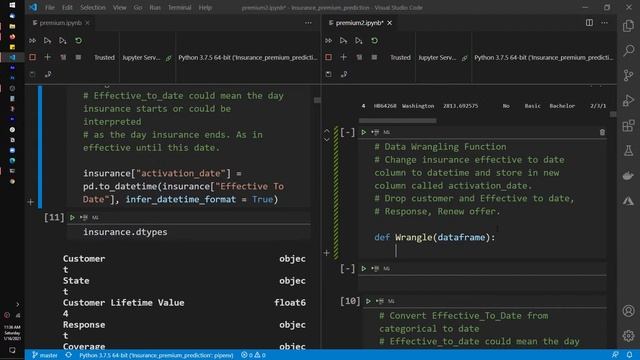
Task: Run by line in Data Wrangling cell
Action: pos(375,132)
